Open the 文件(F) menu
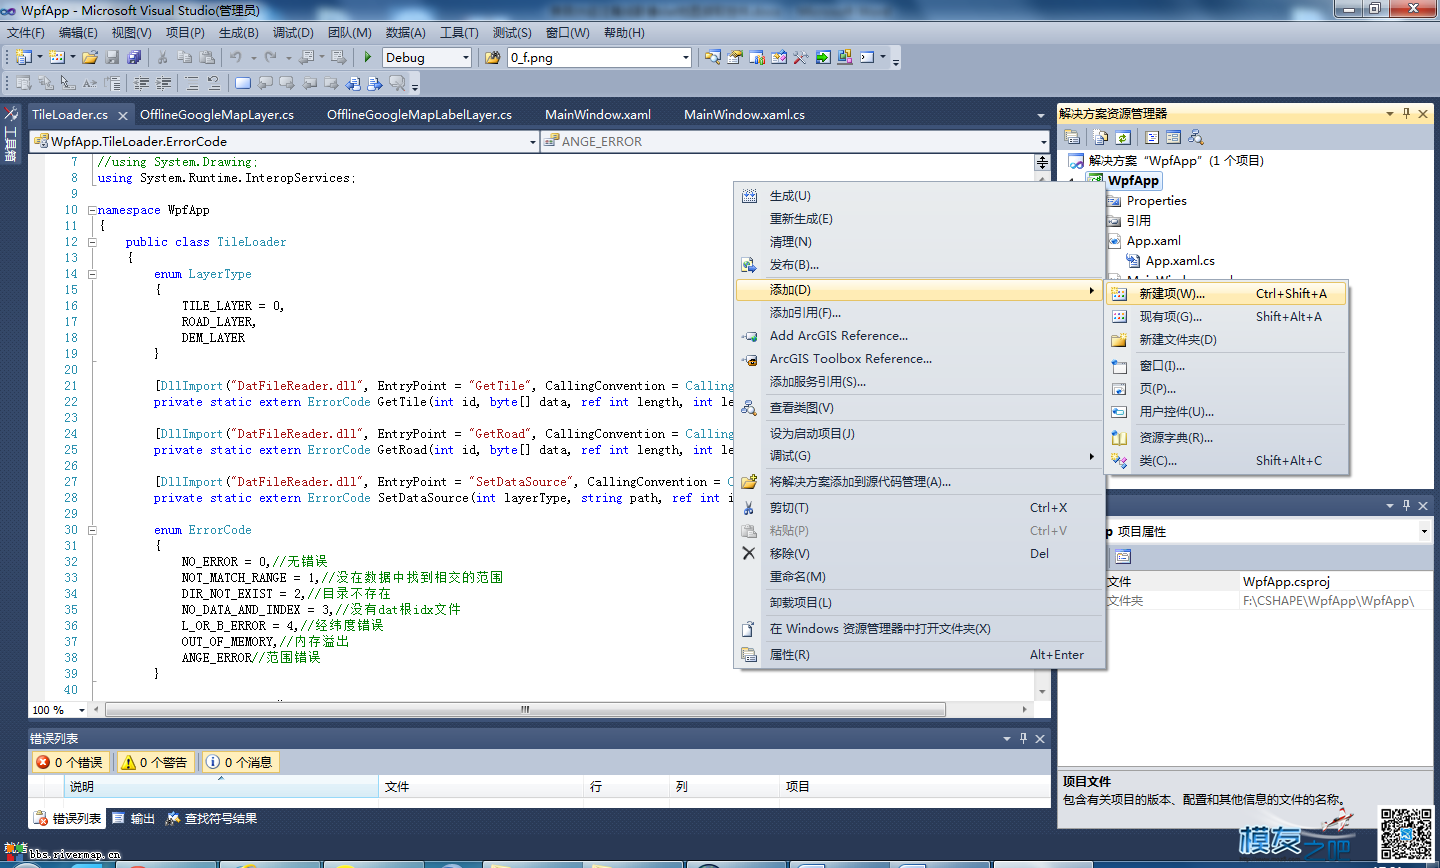This screenshot has height=868, width=1440. click(x=26, y=33)
